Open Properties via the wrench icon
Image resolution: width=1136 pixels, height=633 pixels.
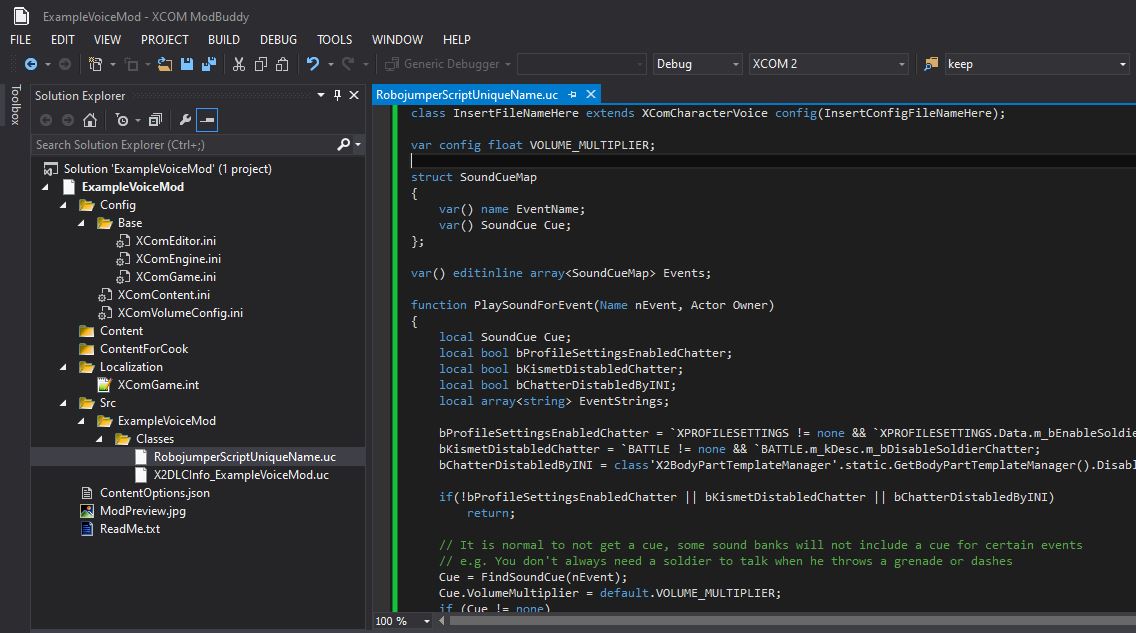(185, 120)
